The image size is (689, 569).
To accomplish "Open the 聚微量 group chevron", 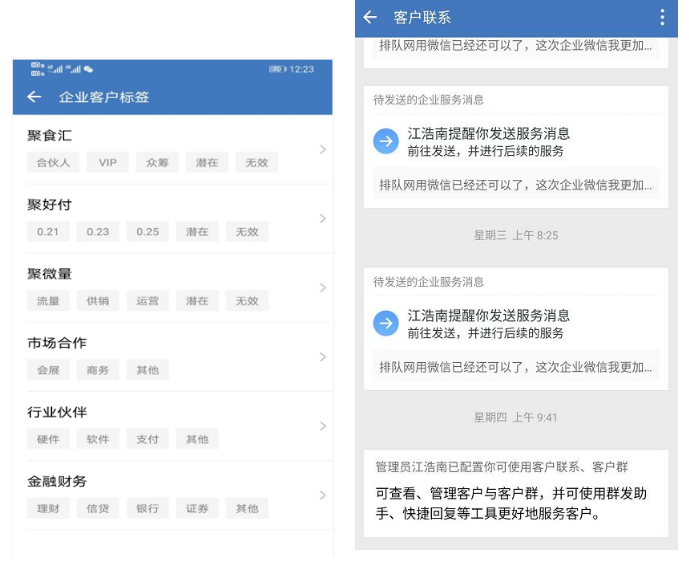I will [322, 288].
